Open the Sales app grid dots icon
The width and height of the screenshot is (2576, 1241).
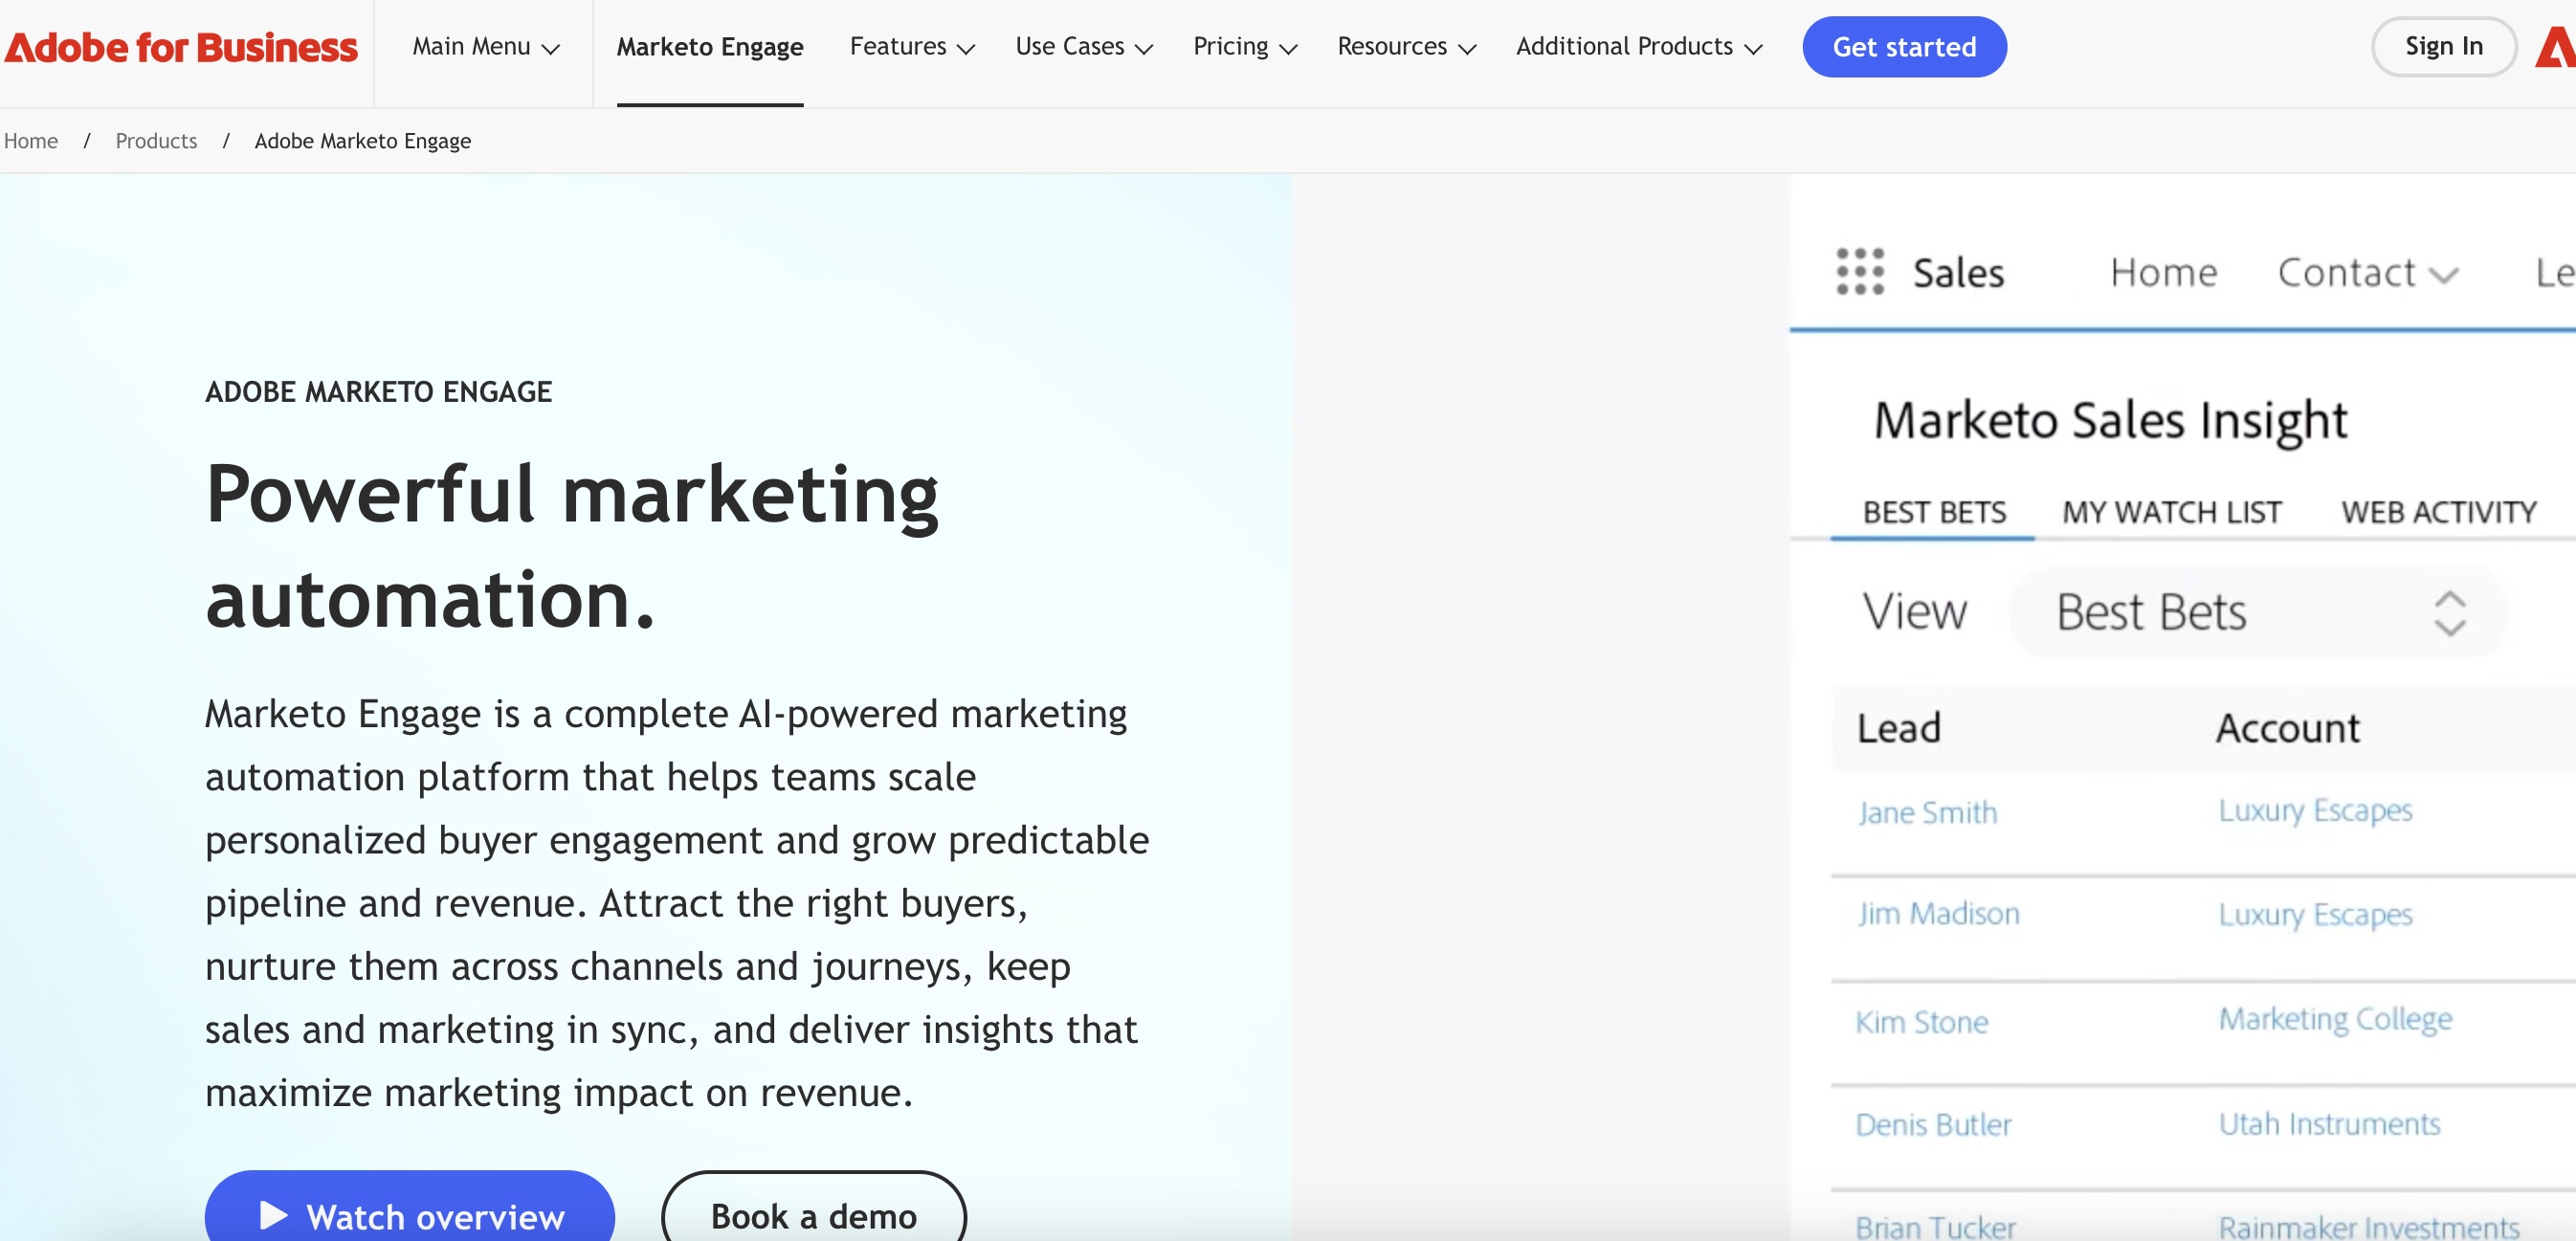tap(1860, 272)
